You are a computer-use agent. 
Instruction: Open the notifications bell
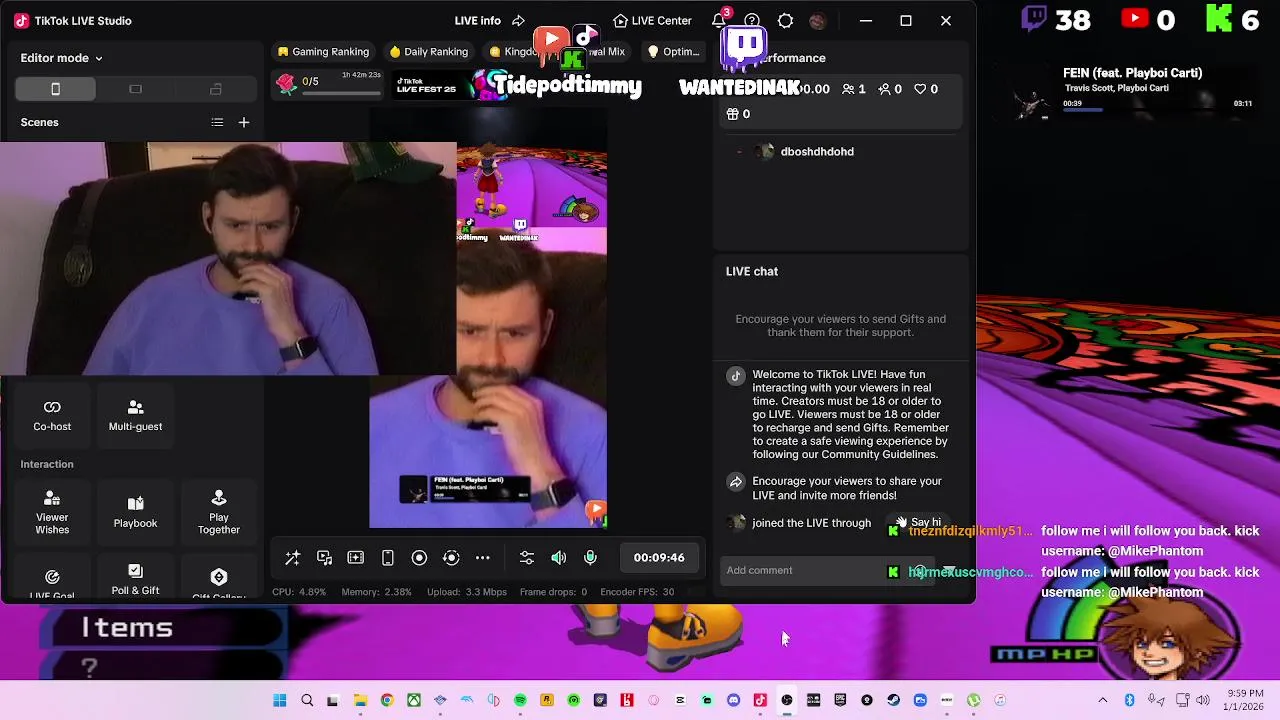click(719, 21)
